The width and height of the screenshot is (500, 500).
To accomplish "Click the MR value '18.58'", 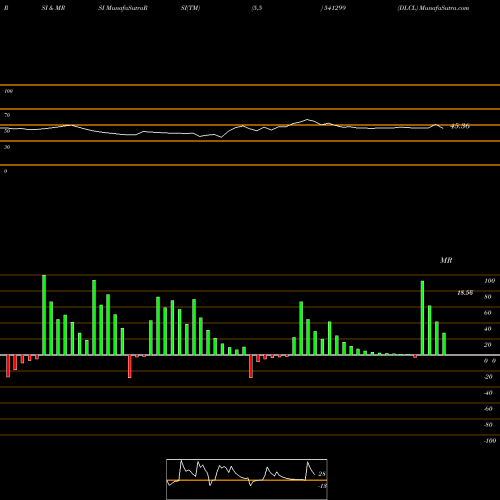I will coord(465,293).
